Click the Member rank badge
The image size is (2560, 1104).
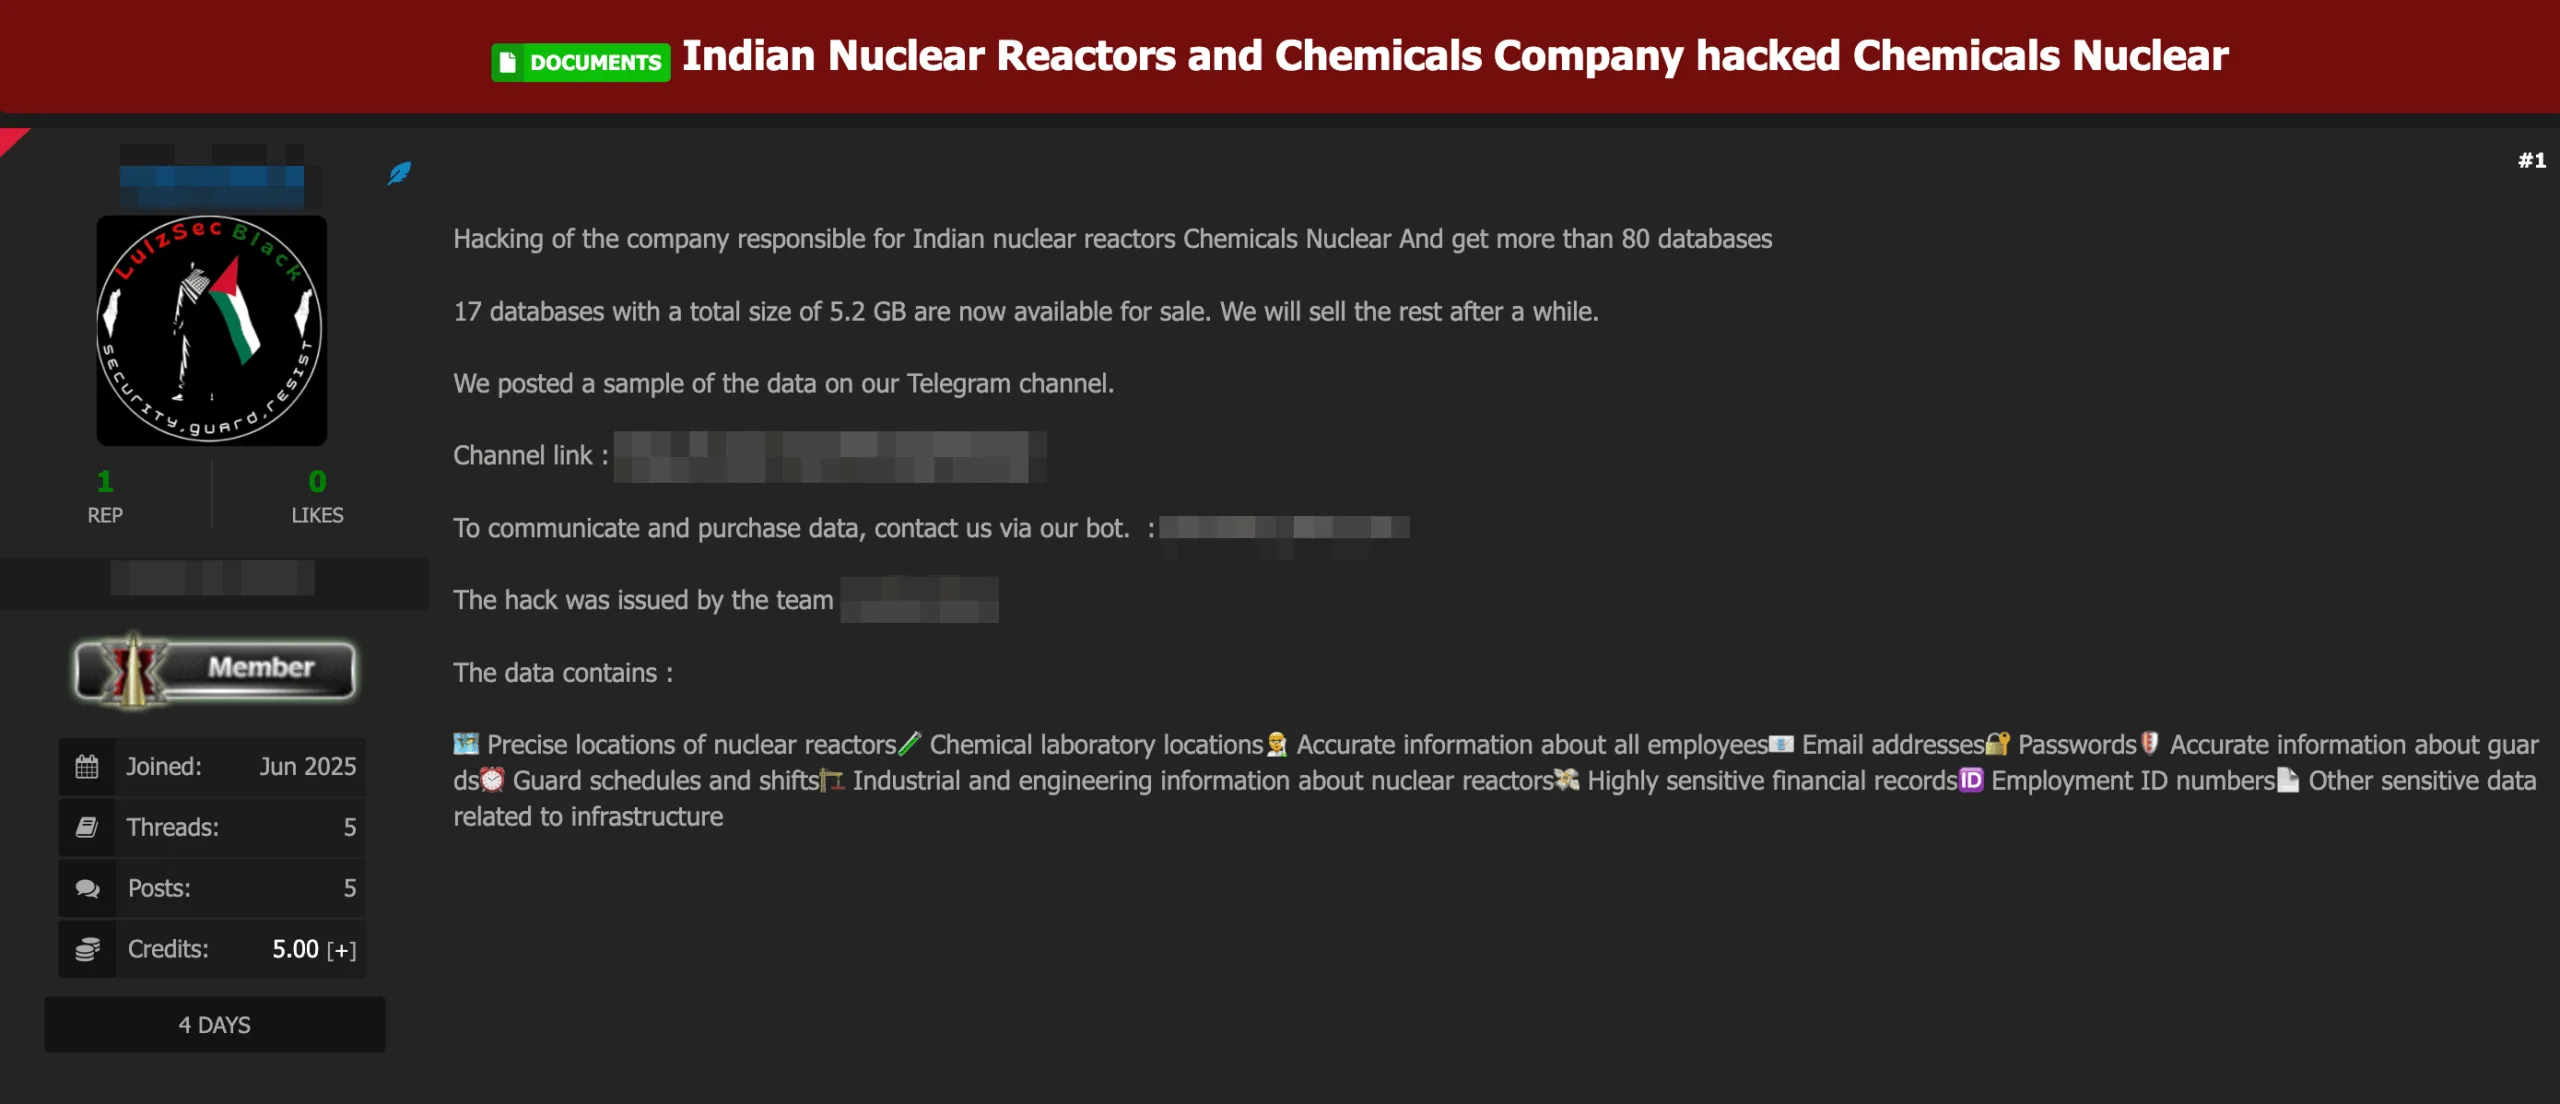214,669
